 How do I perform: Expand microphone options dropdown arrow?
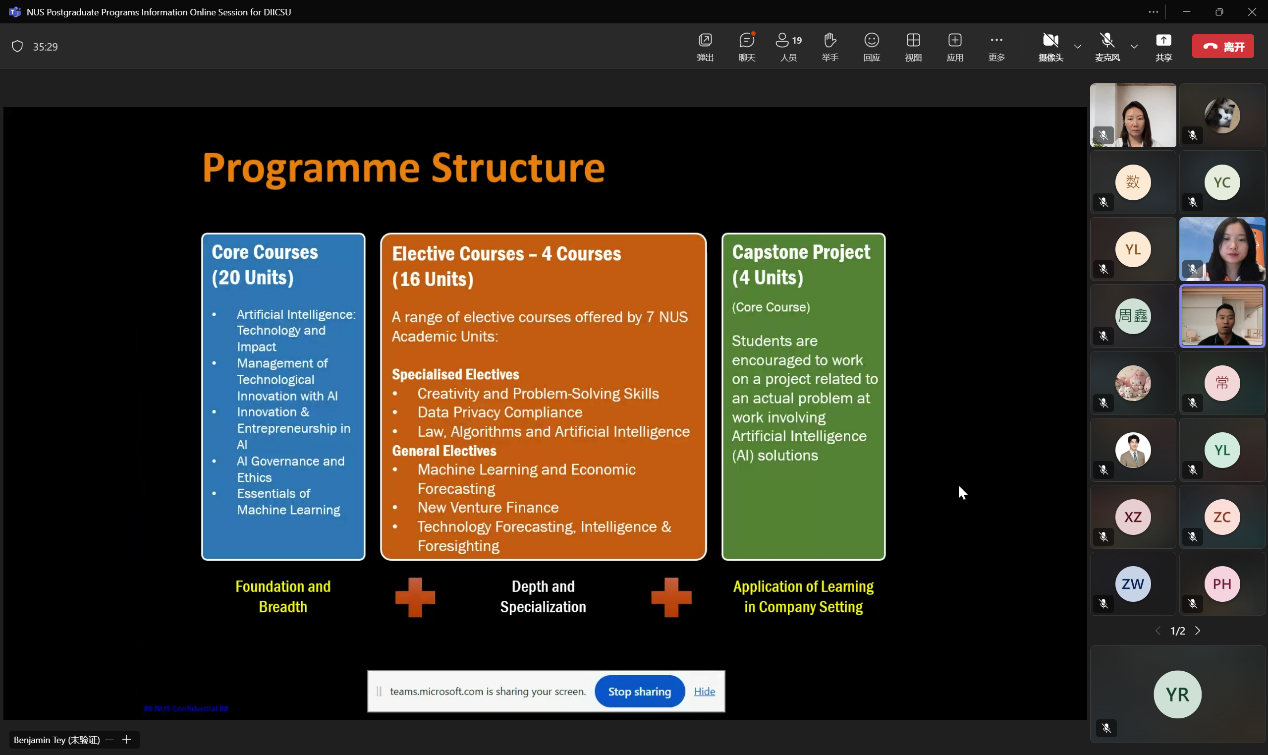(x=1134, y=46)
